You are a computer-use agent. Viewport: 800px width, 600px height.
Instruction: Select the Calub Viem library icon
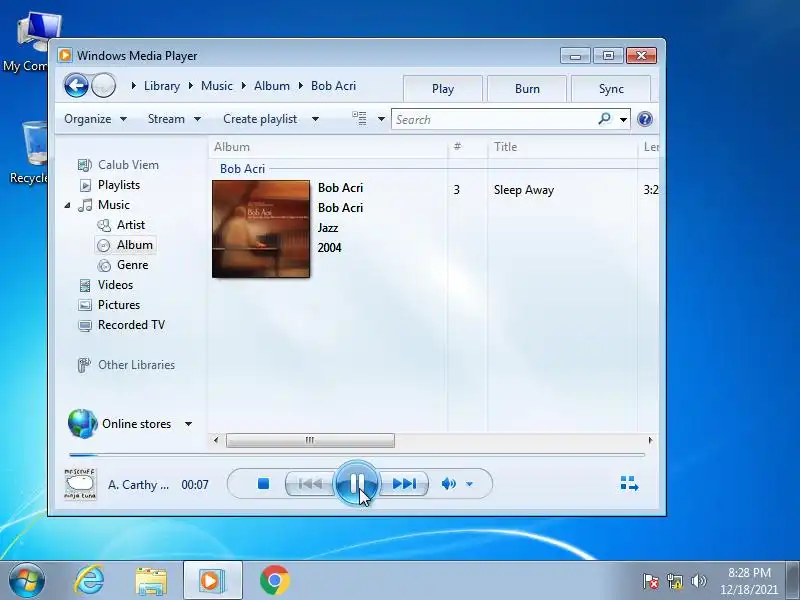84,165
